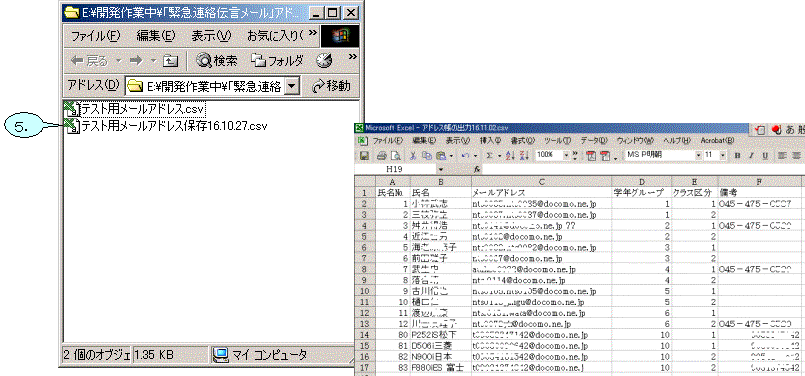This screenshot has width=805, height=376.
Task: Click the 移動 (Go) button in Explorer
Action: [x=331, y=86]
